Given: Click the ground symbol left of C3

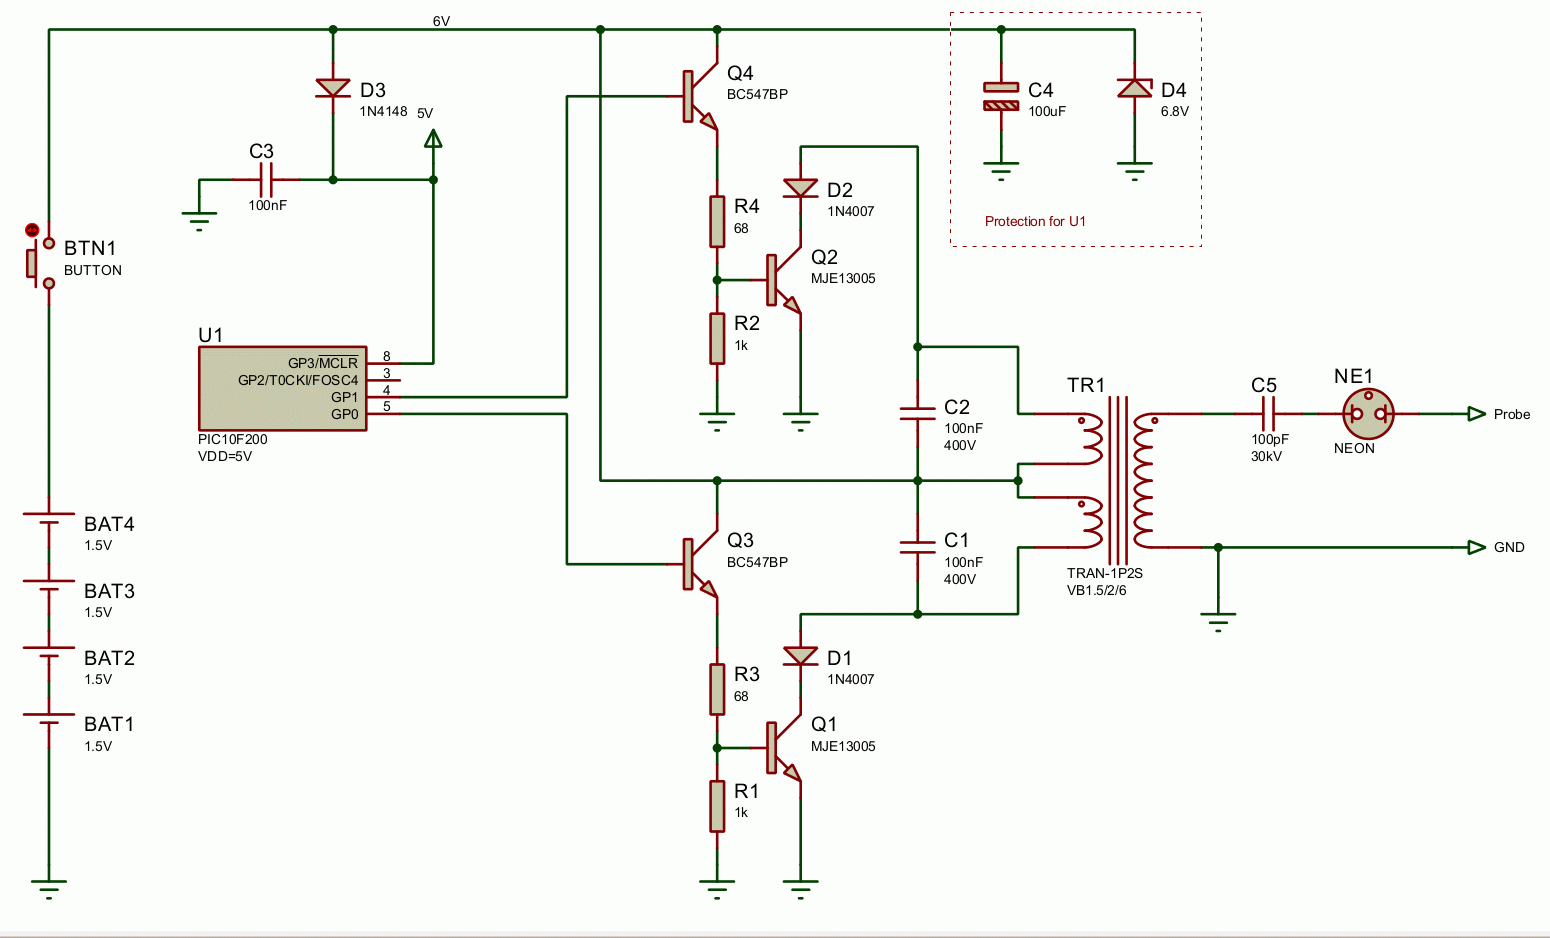Looking at the screenshot, I should [199, 221].
